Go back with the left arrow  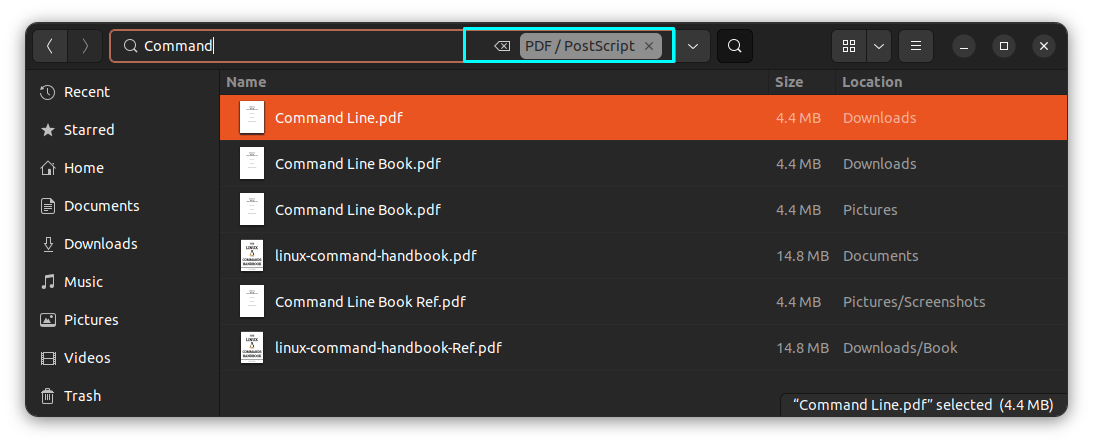point(49,46)
